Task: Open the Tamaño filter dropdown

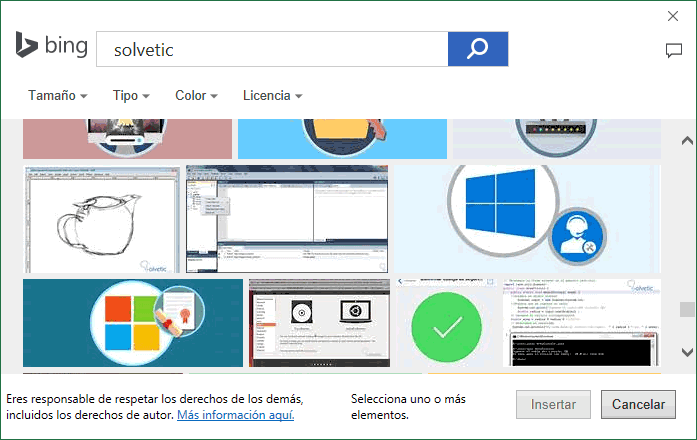Action: pos(58,96)
